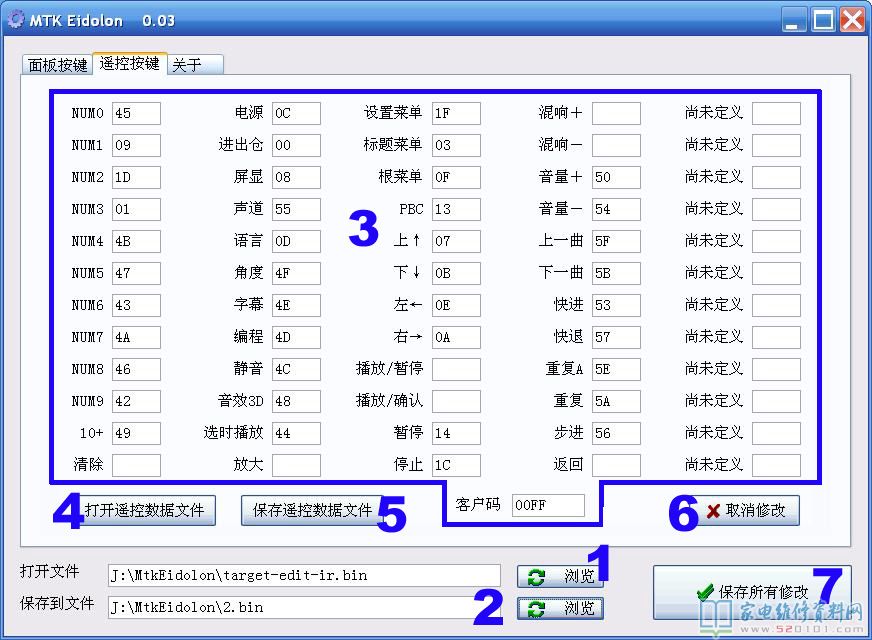Edit the 静音 code field
This screenshot has width=872, height=640.
click(x=296, y=369)
